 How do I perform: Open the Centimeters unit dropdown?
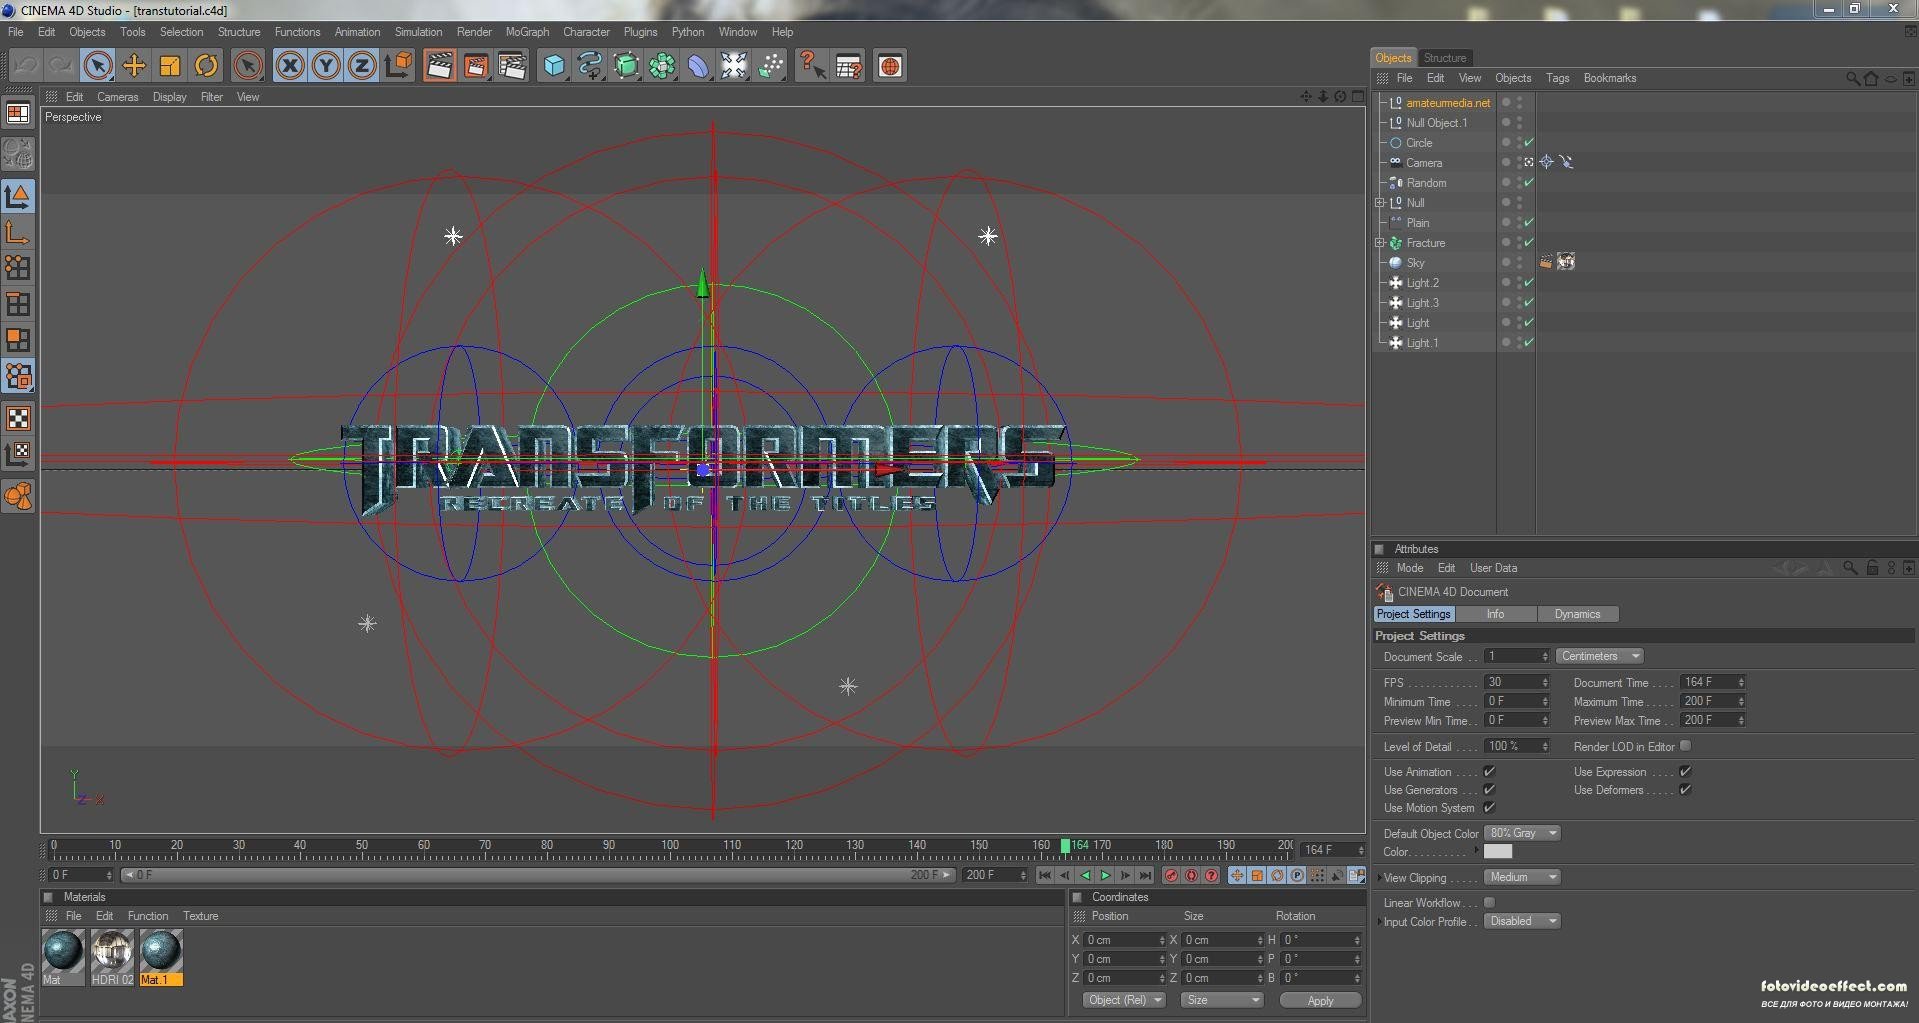point(1599,656)
